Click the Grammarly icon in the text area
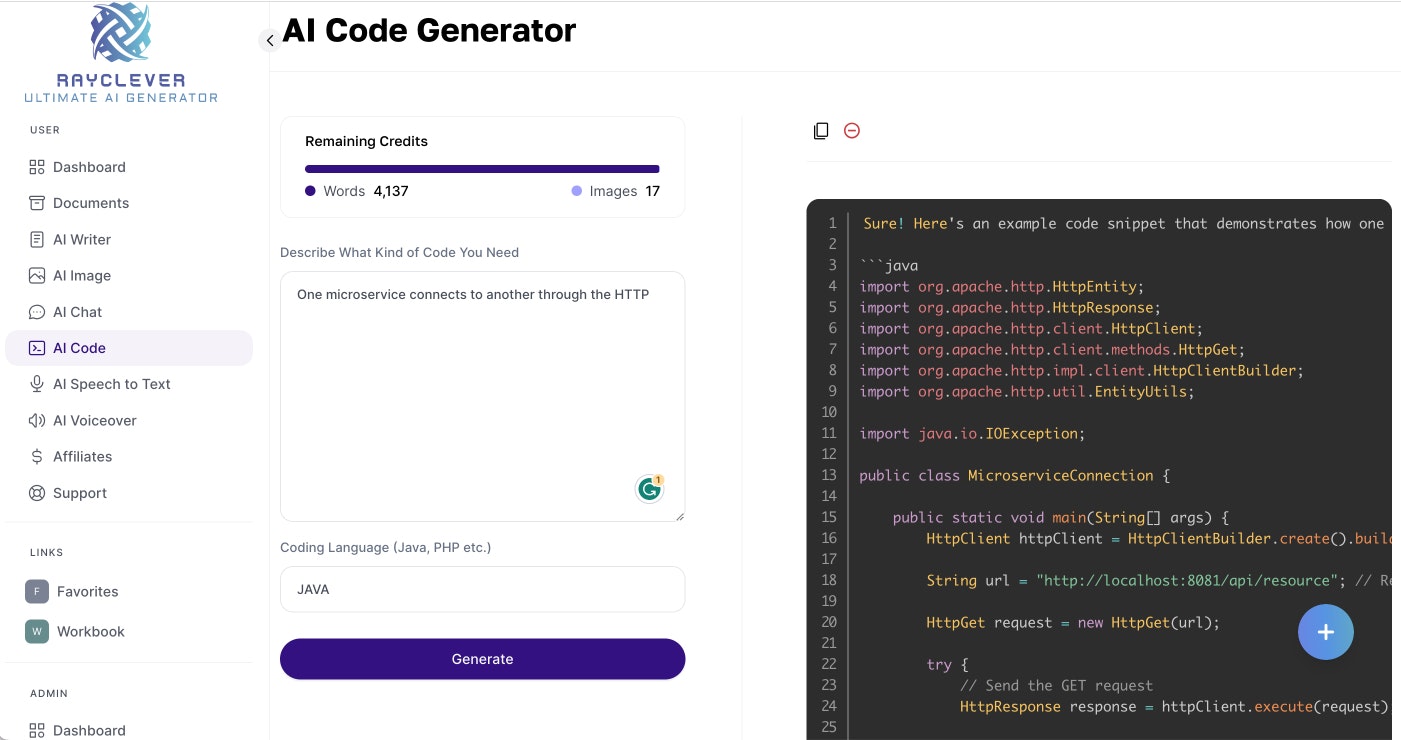This screenshot has width=1401, height=740. 650,488
